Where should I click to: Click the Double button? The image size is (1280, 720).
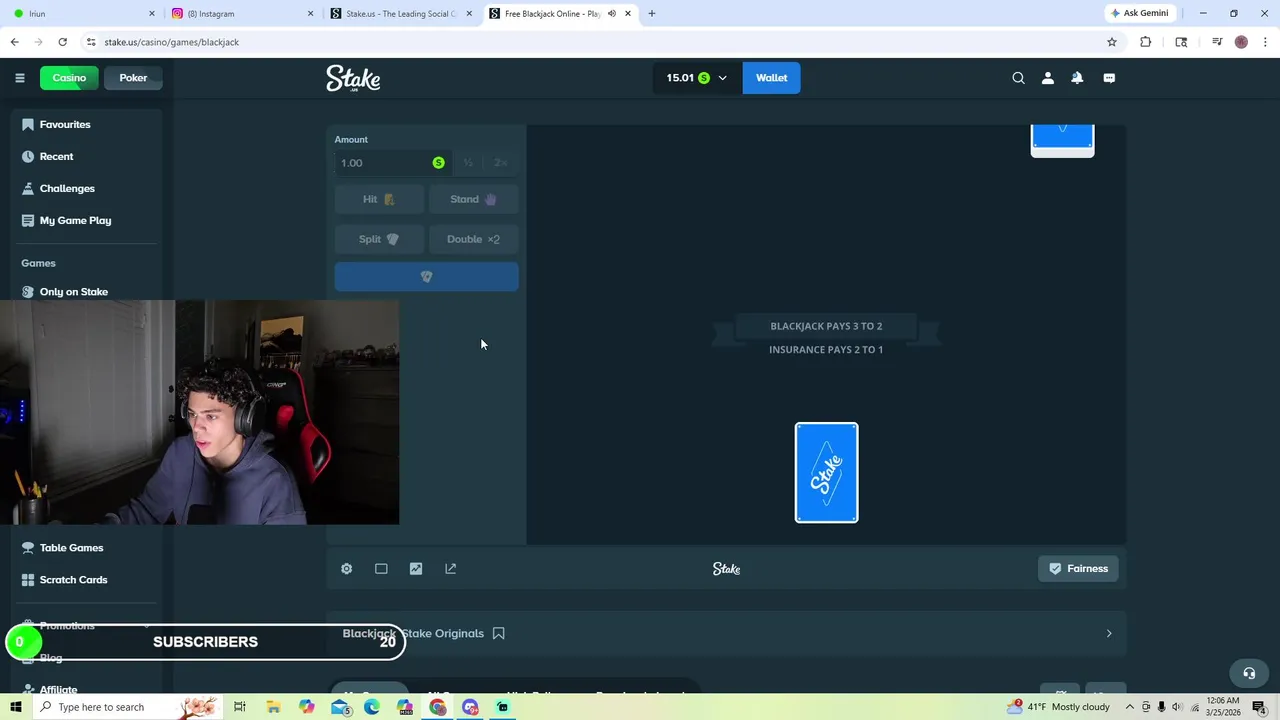(x=473, y=239)
